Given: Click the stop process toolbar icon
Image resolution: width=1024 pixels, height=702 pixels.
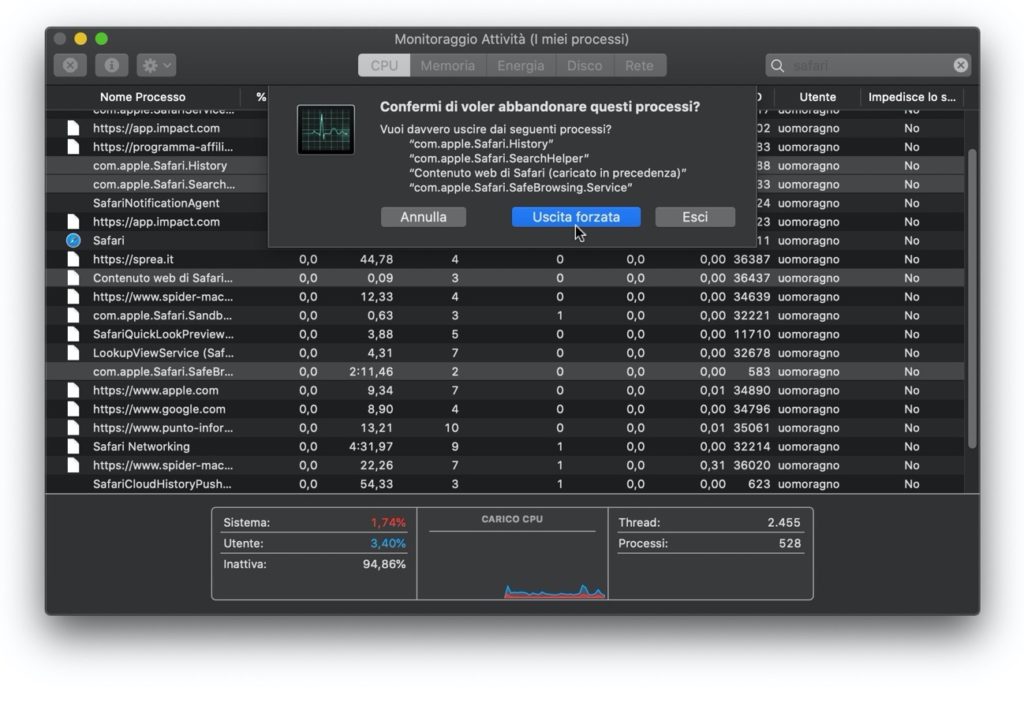Looking at the screenshot, I should click(x=70, y=65).
